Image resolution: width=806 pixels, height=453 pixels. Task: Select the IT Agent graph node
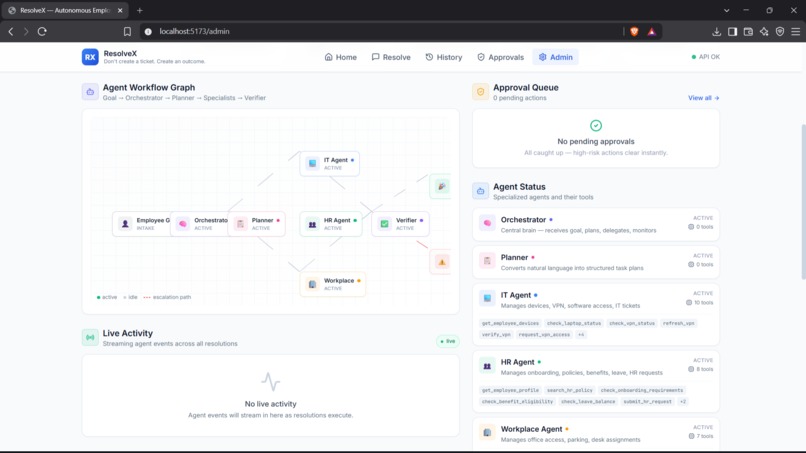[329, 164]
